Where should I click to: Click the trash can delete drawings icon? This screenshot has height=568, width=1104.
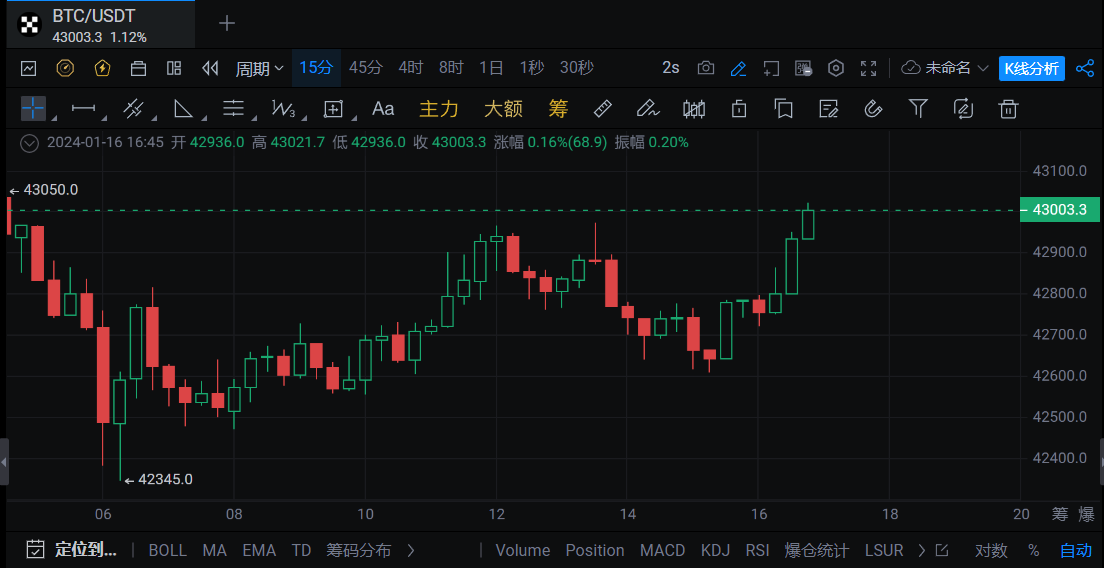(1009, 108)
